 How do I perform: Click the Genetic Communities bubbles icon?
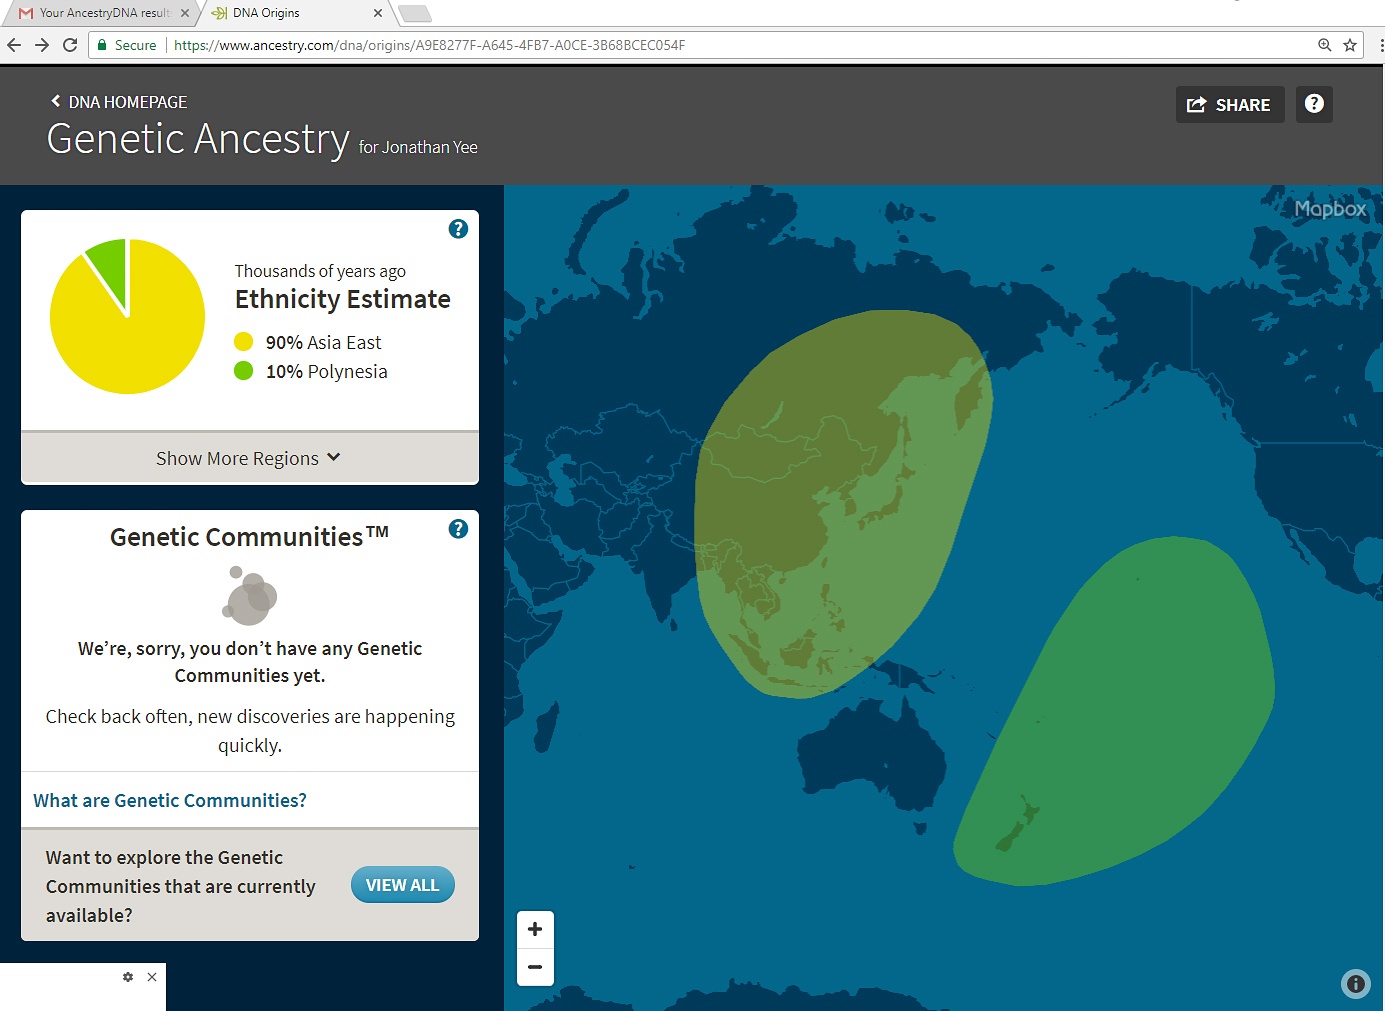point(249,595)
